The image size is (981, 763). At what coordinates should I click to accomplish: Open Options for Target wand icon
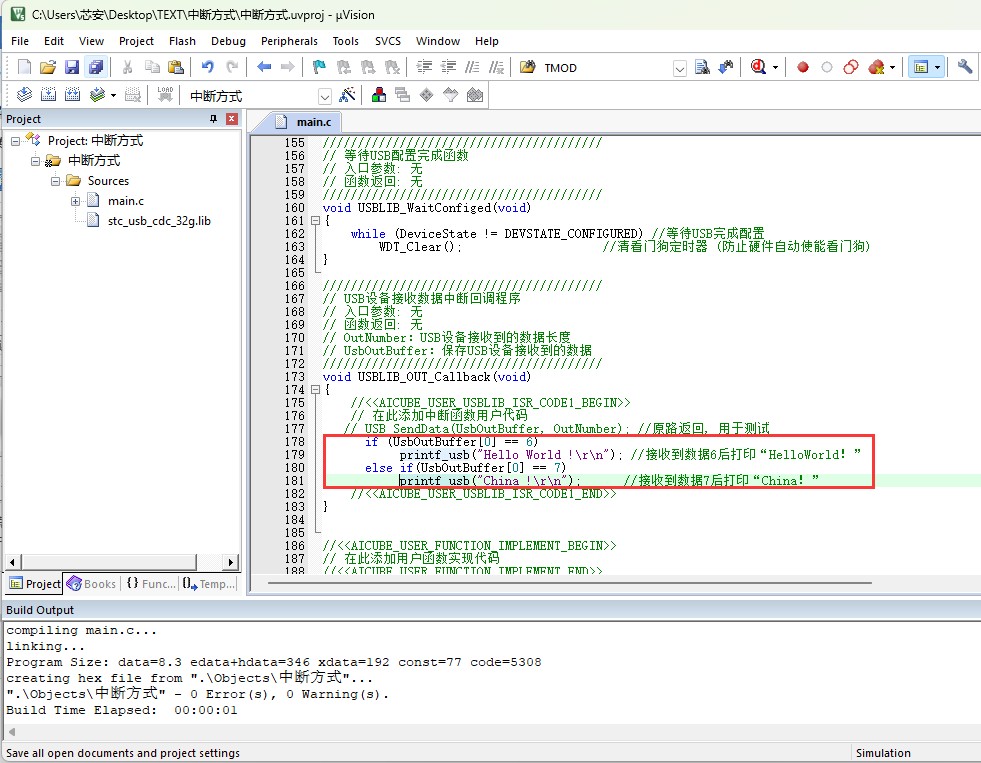tap(347, 95)
